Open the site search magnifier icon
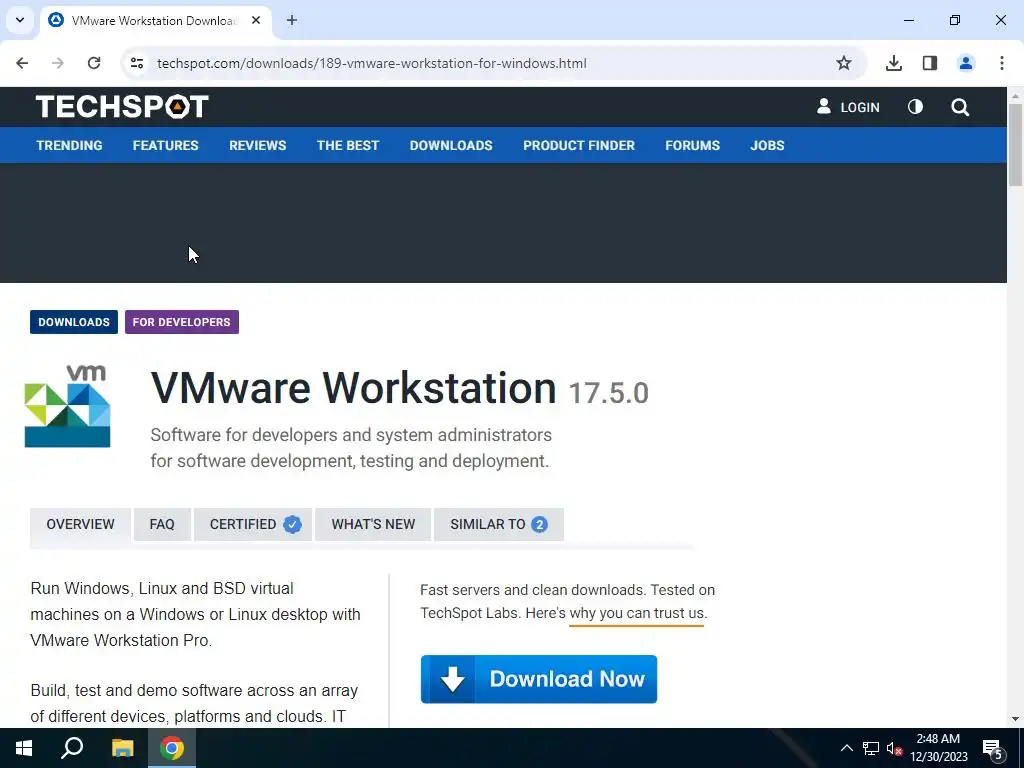The height and width of the screenshot is (768, 1024). pos(960,107)
